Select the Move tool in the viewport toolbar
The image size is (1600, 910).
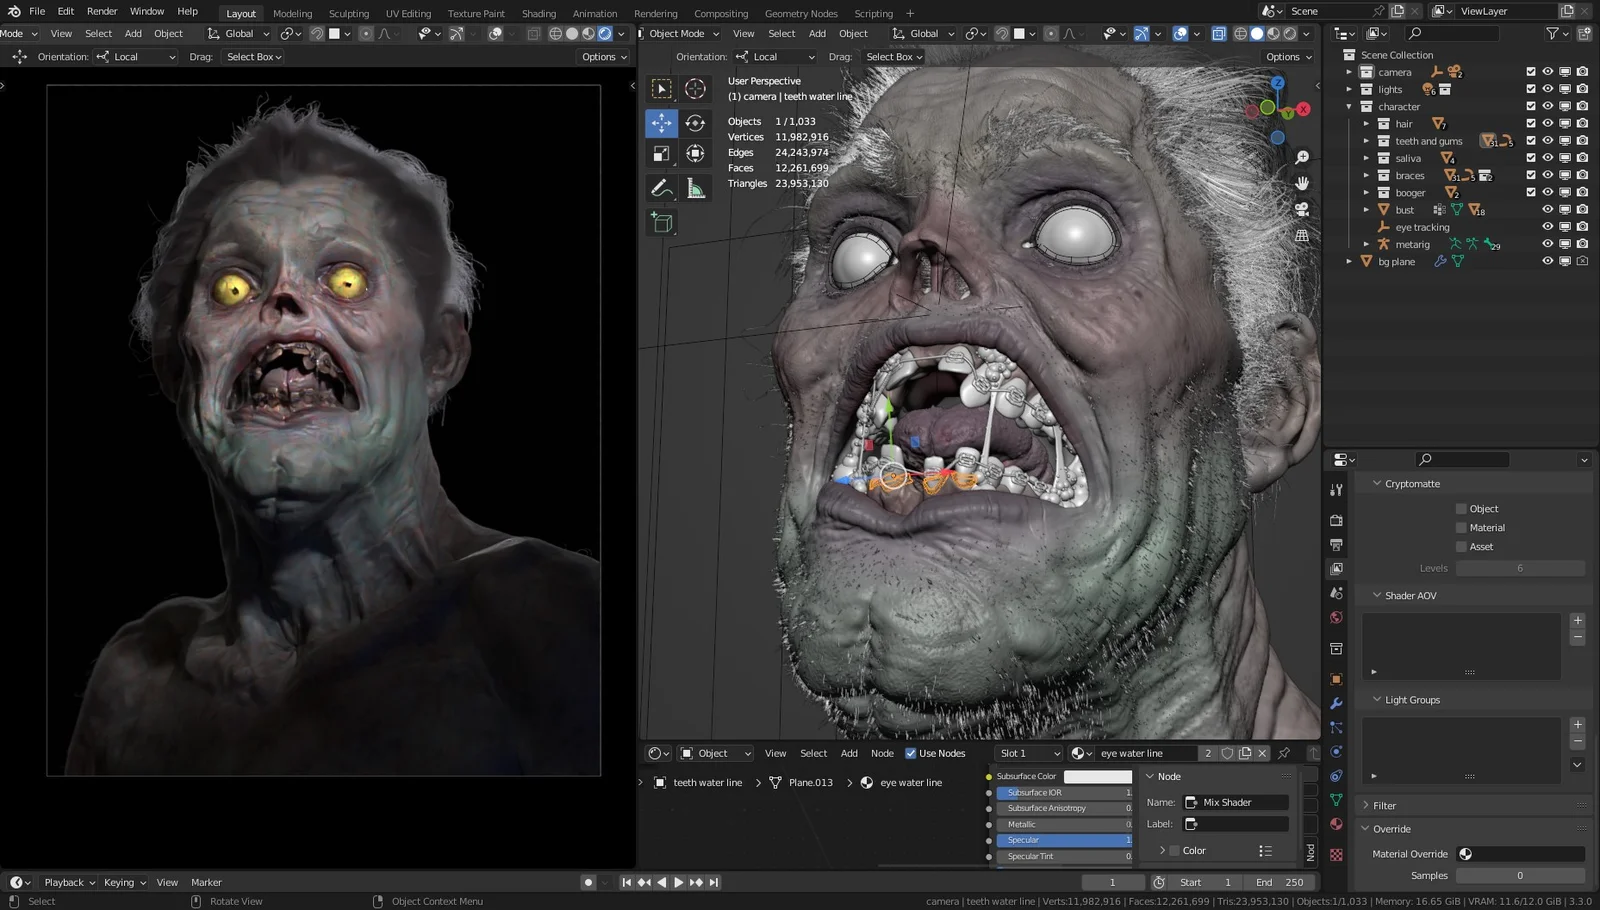click(x=662, y=123)
